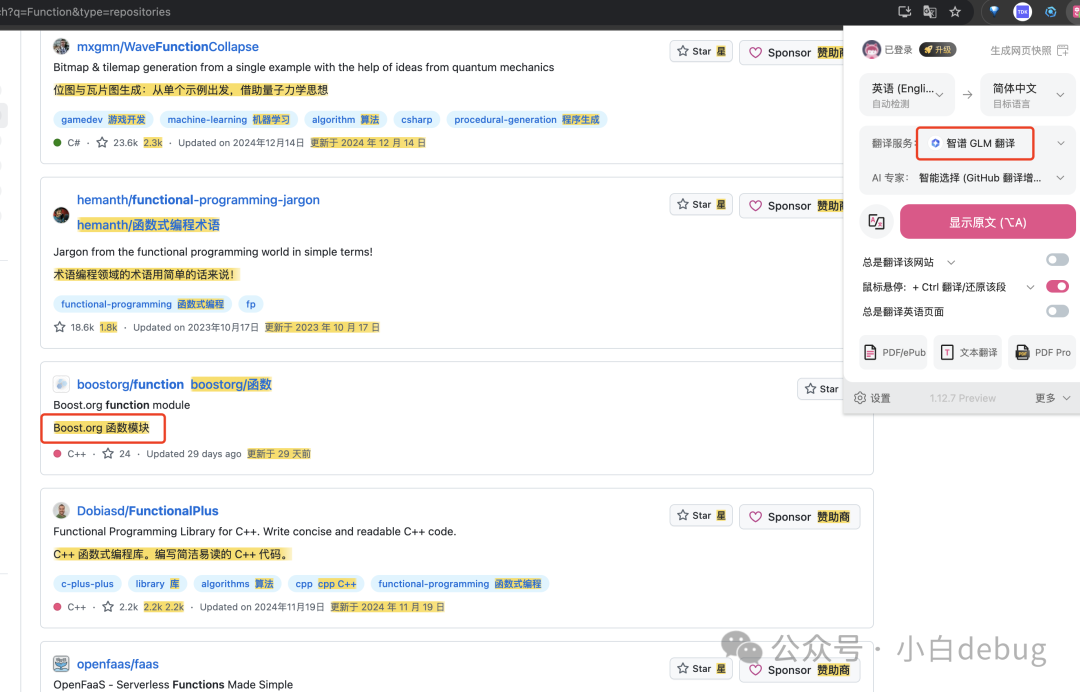
Task: Click the bilingual display mode icon
Action: (876, 222)
